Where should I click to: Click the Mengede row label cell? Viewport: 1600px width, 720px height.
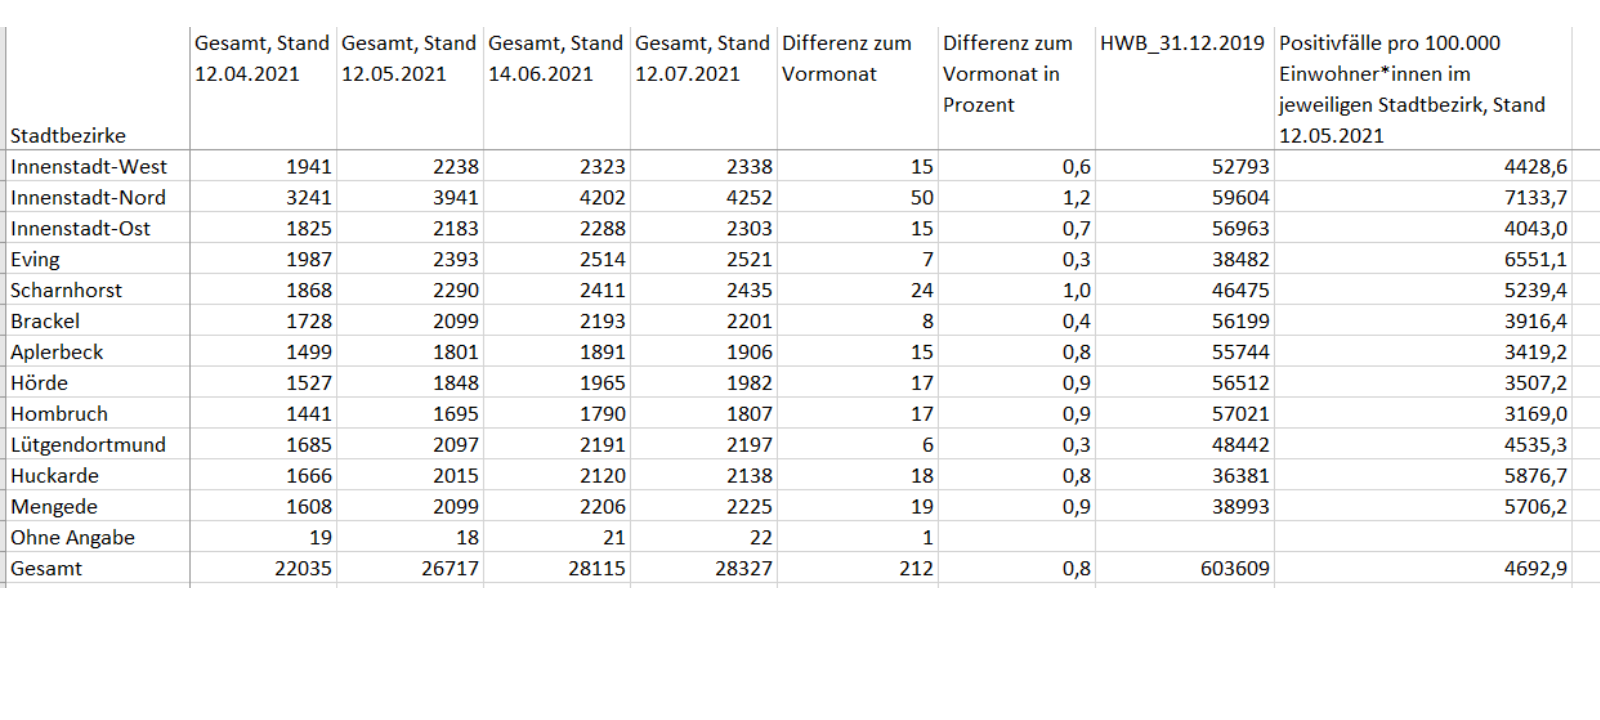(x=54, y=507)
